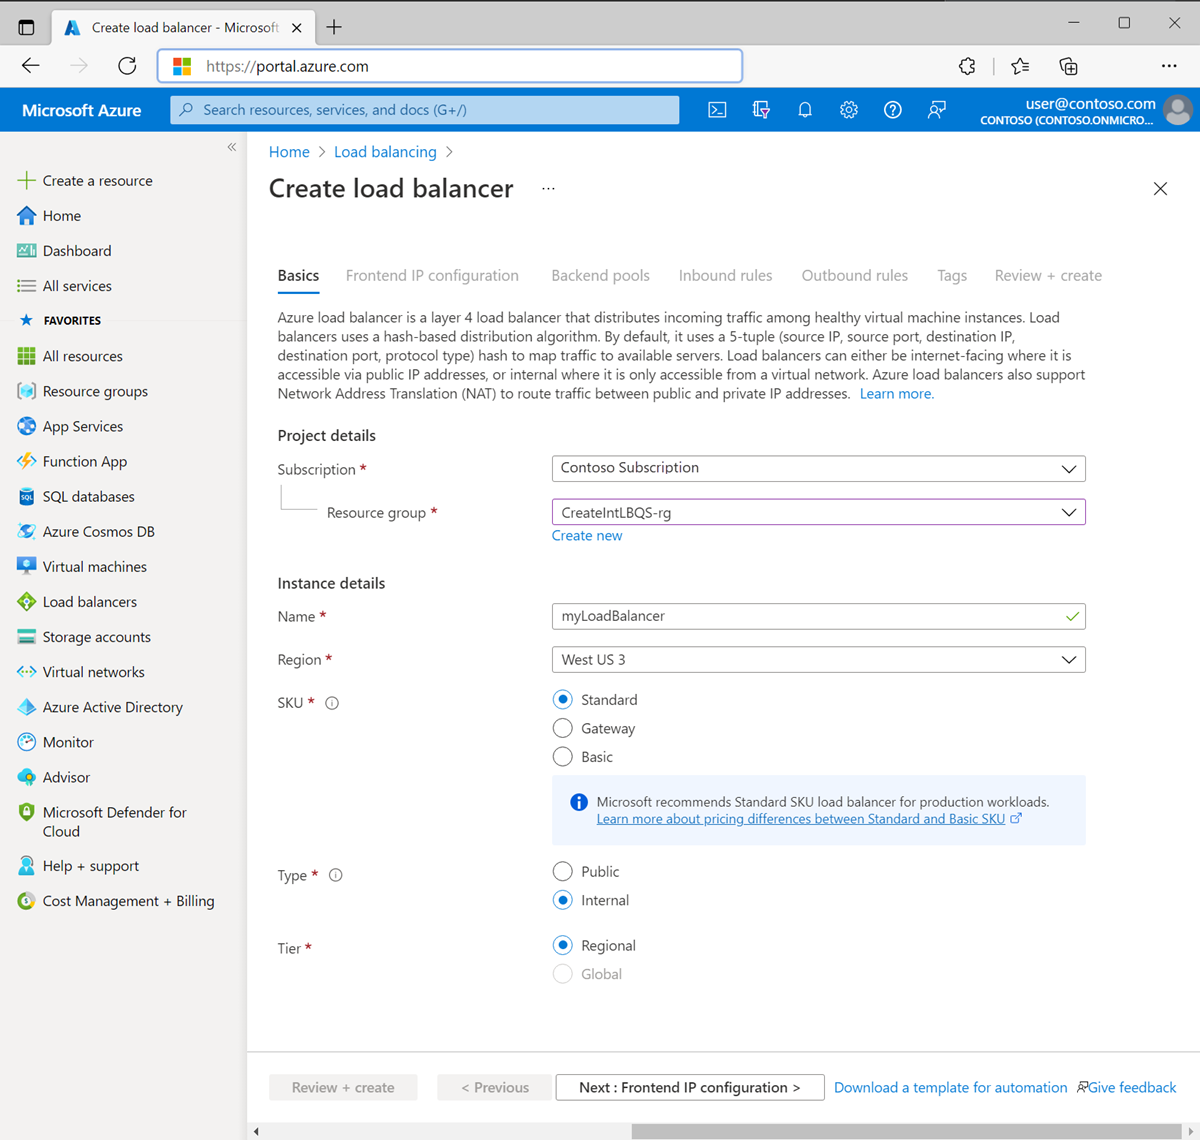
Task: Switch to the Review + create tab
Action: click(x=1048, y=276)
